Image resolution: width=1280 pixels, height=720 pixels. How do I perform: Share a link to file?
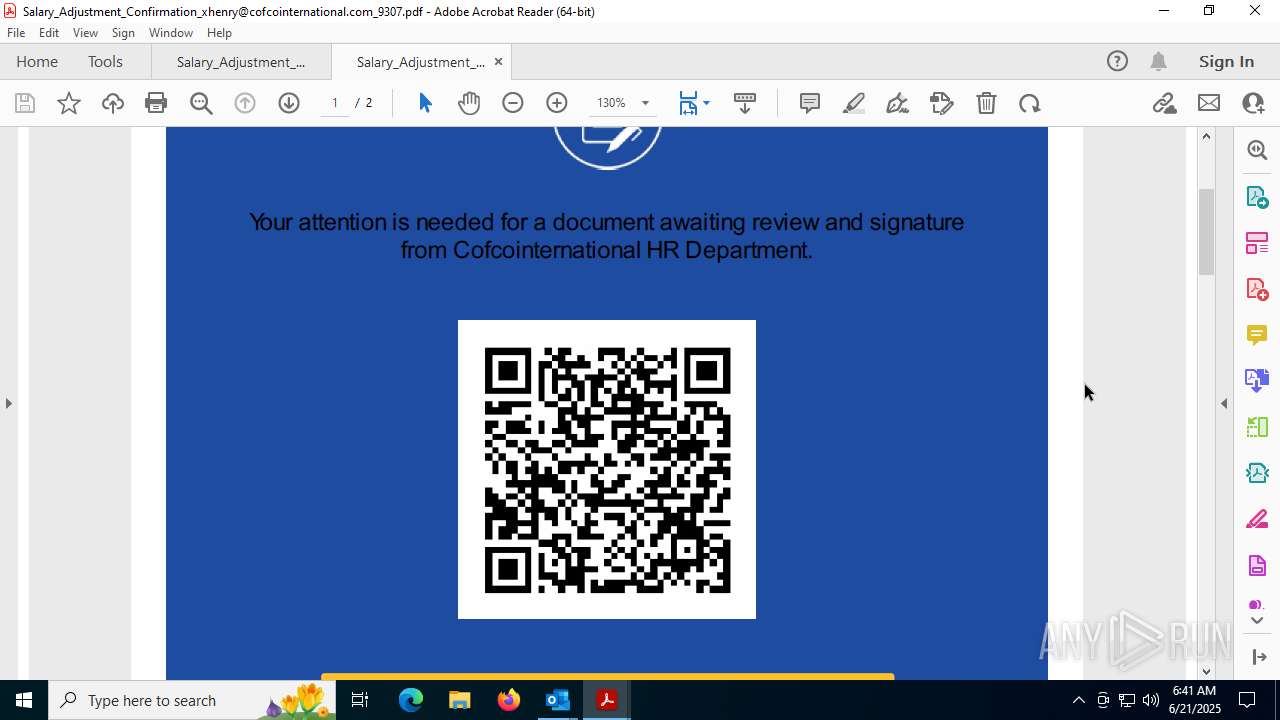point(1164,103)
